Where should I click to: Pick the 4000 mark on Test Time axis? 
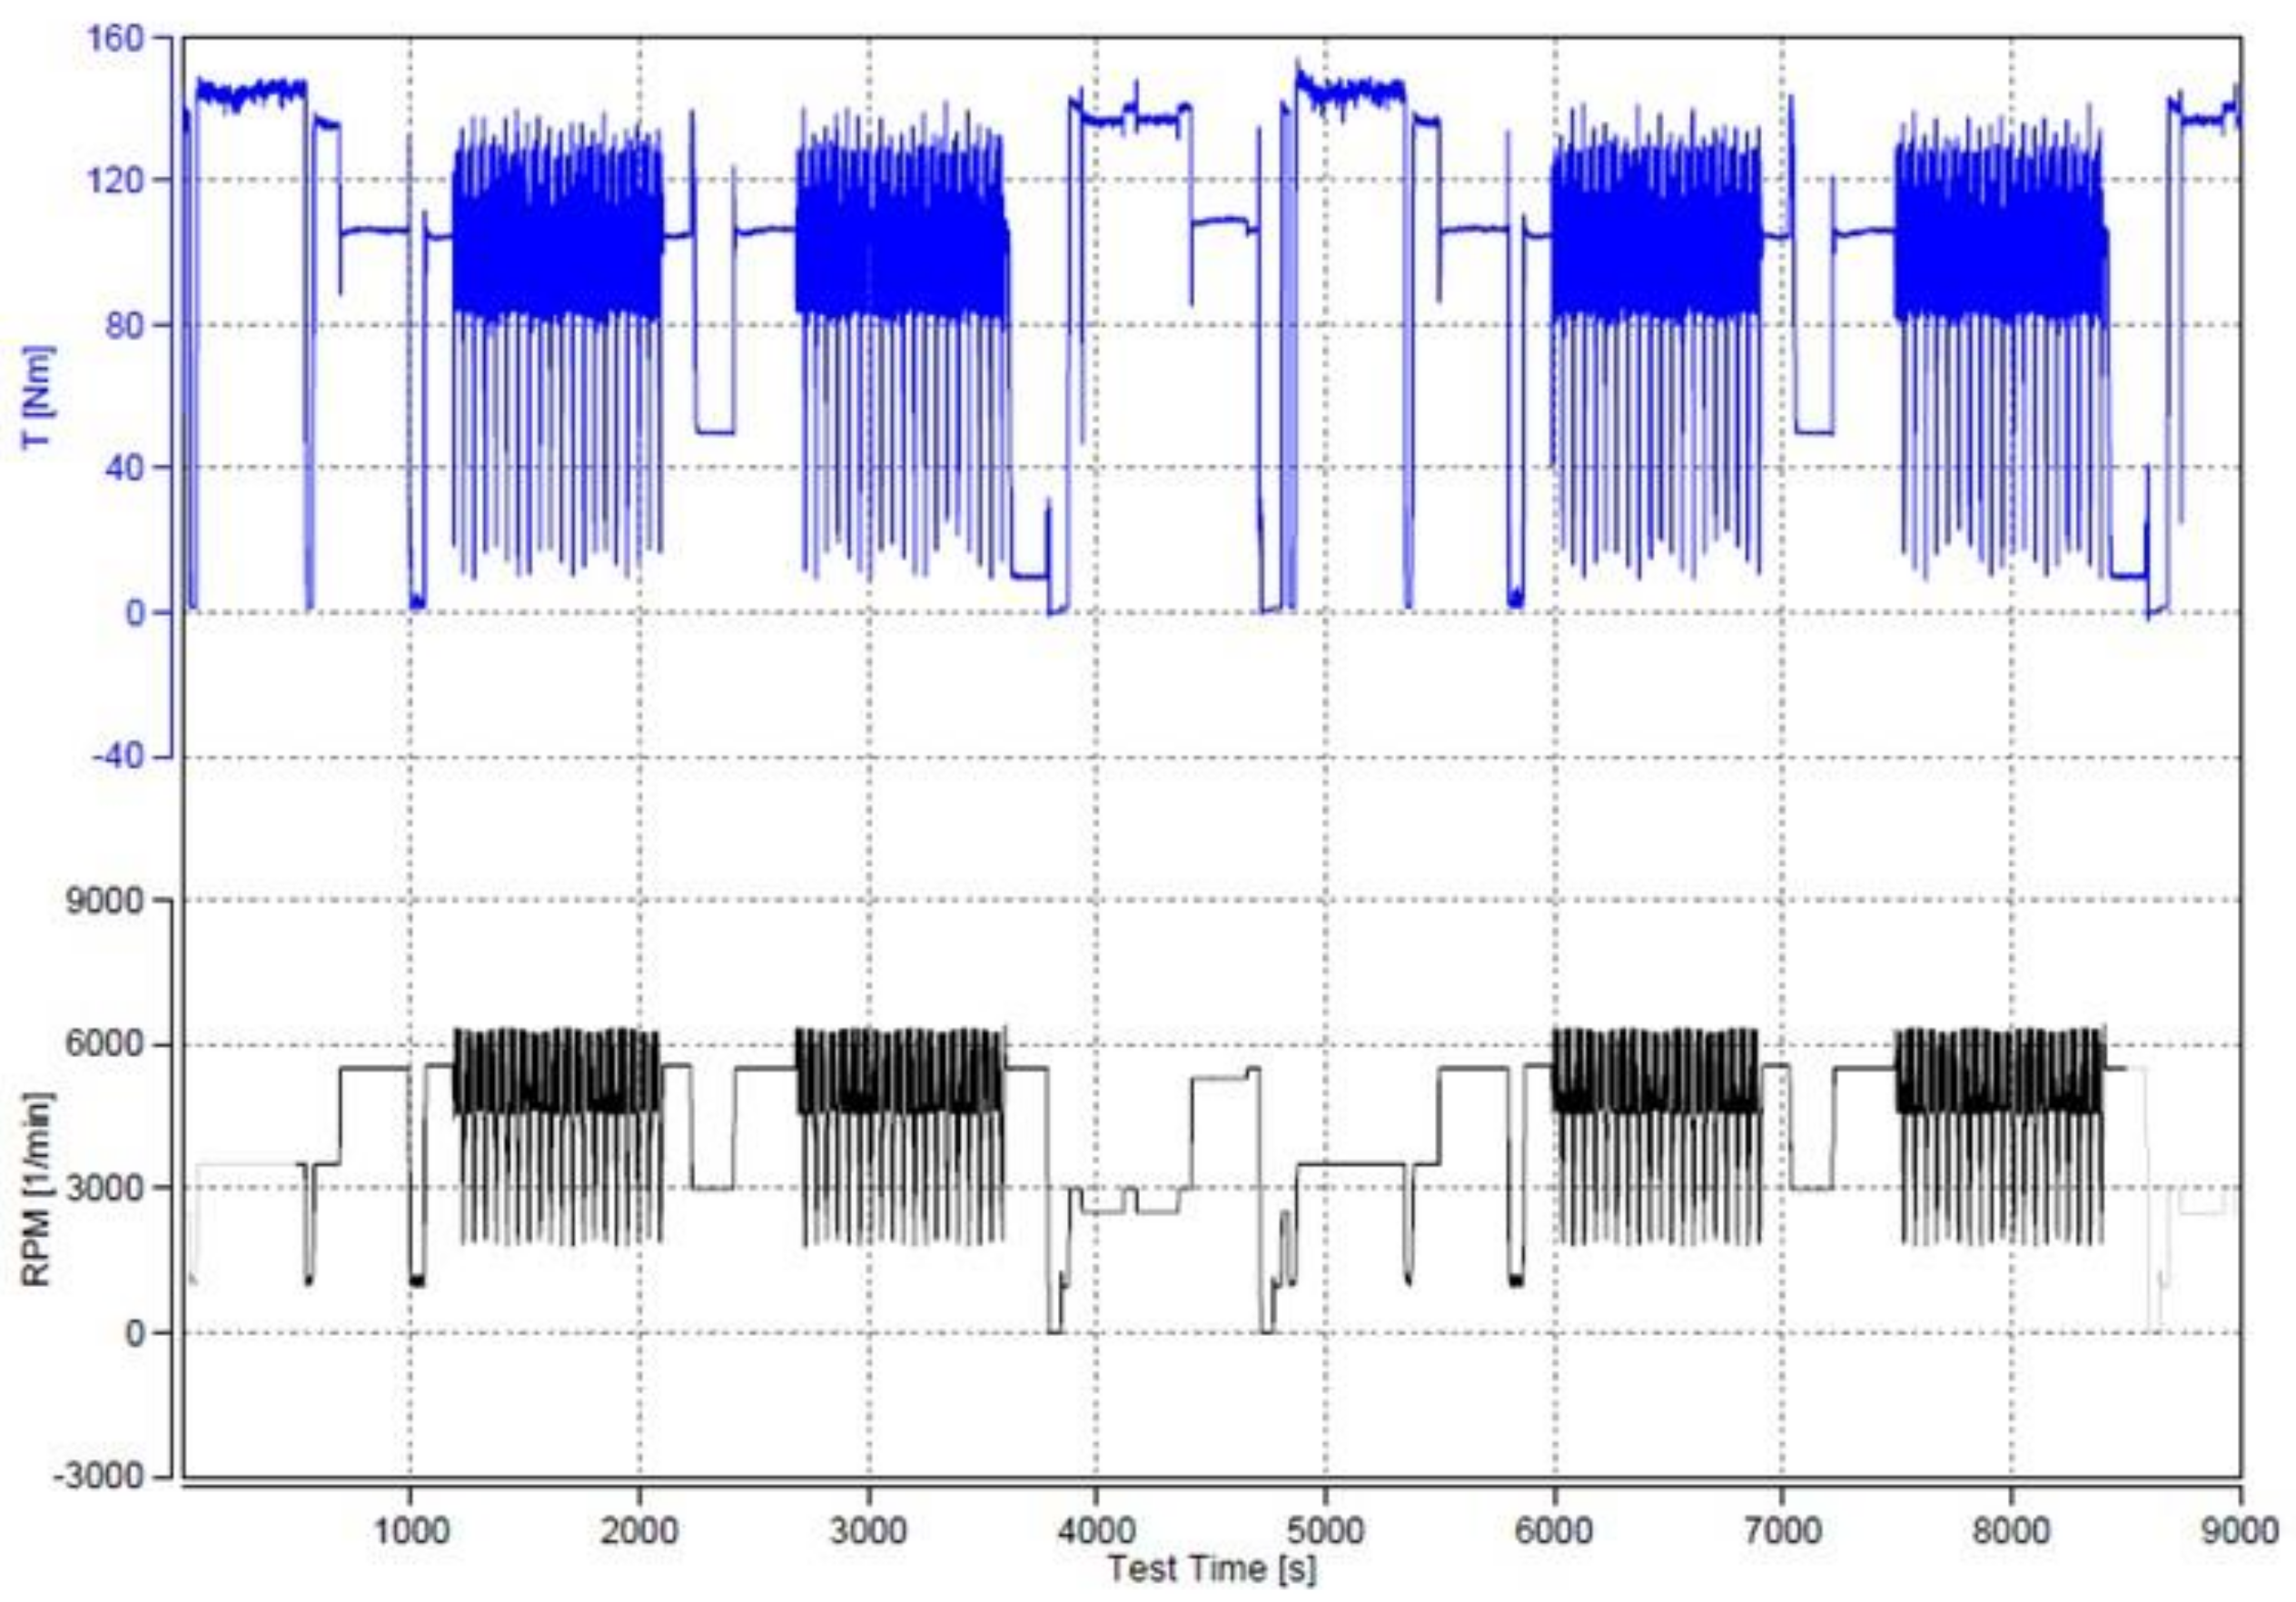tap(1097, 1531)
